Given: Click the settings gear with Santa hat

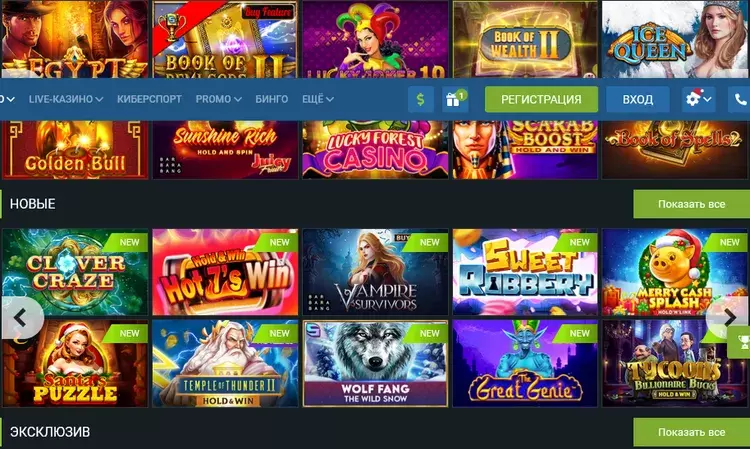Looking at the screenshot, I should pos(698,99).
